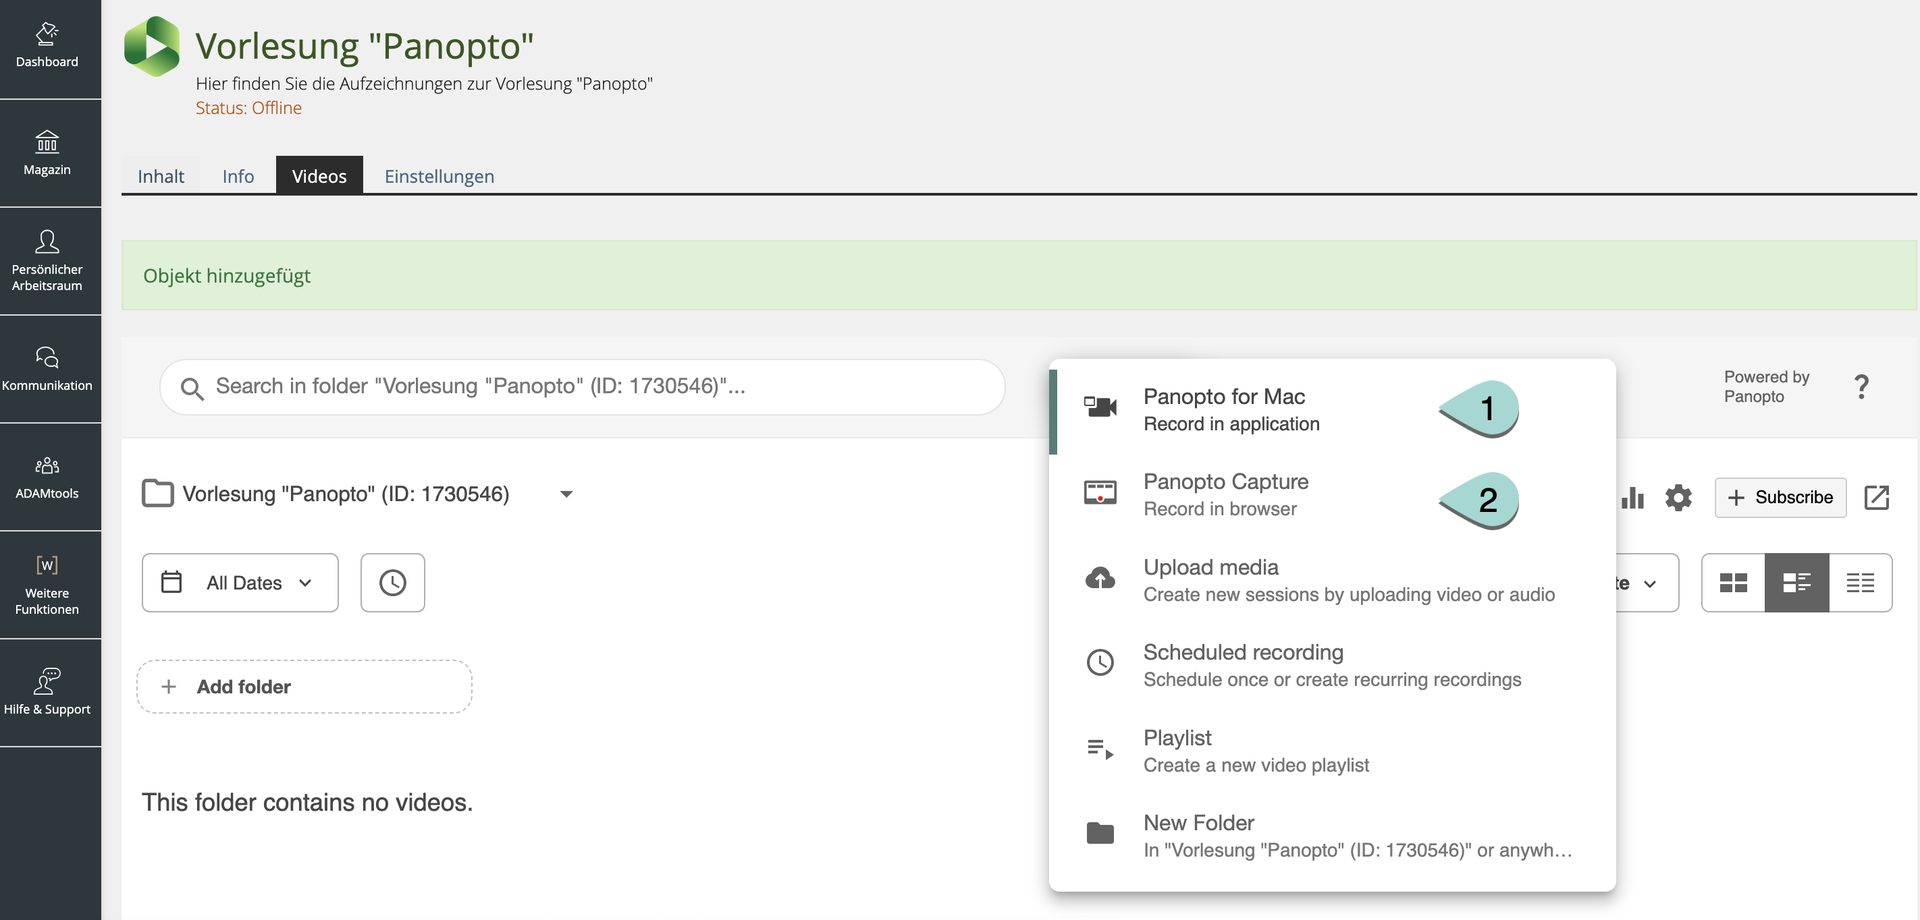This screenshot has width=1920, height=920.
Task: Switch to details view layout
Action: (1796, 583)
